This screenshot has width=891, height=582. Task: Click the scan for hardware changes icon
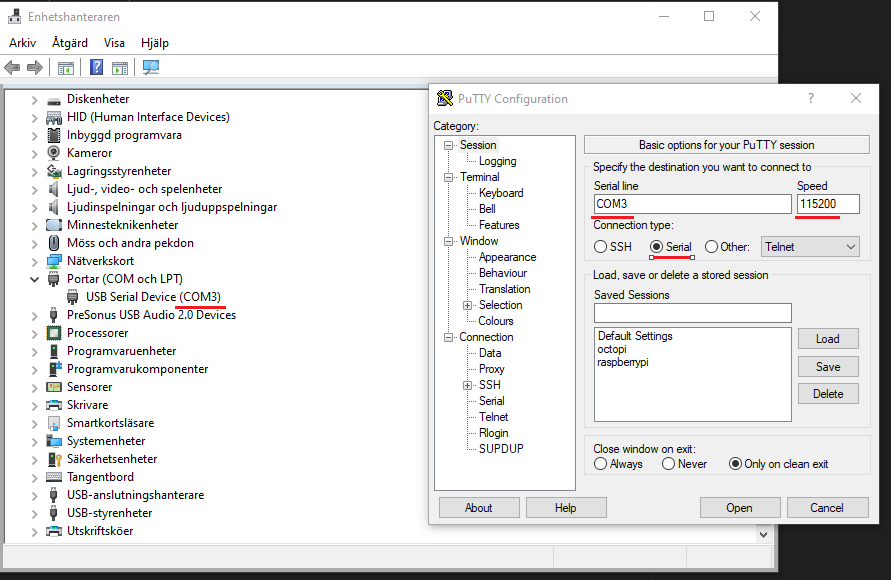[151, 68]
